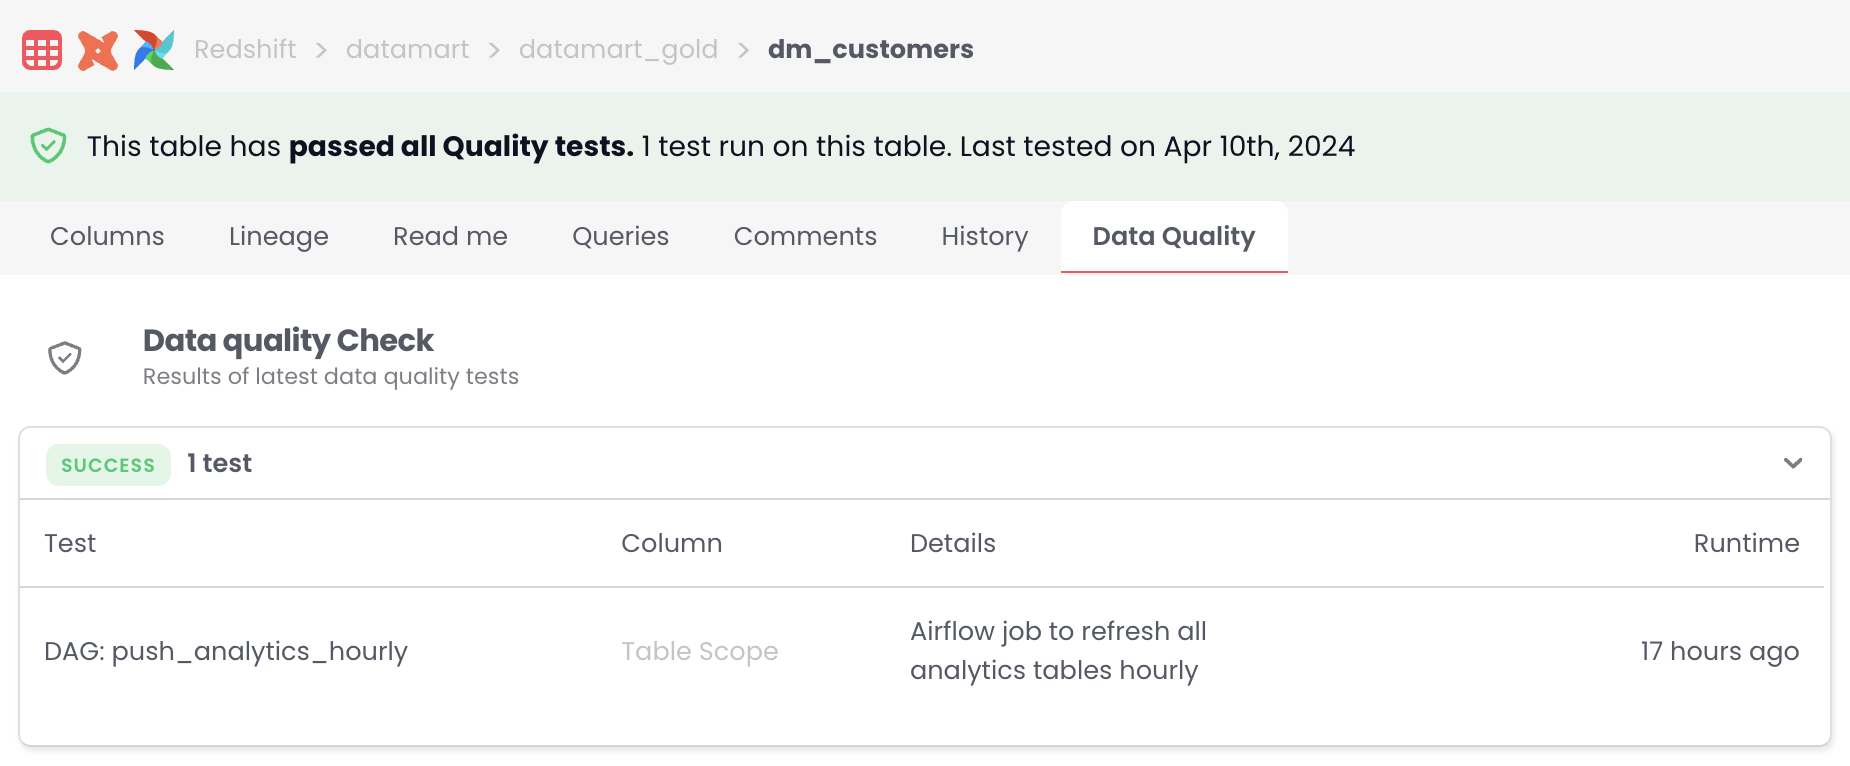Open the Columns tab
Viewport: 1850px width, 766px height.
pyautogui.click(x=107, y=237)
